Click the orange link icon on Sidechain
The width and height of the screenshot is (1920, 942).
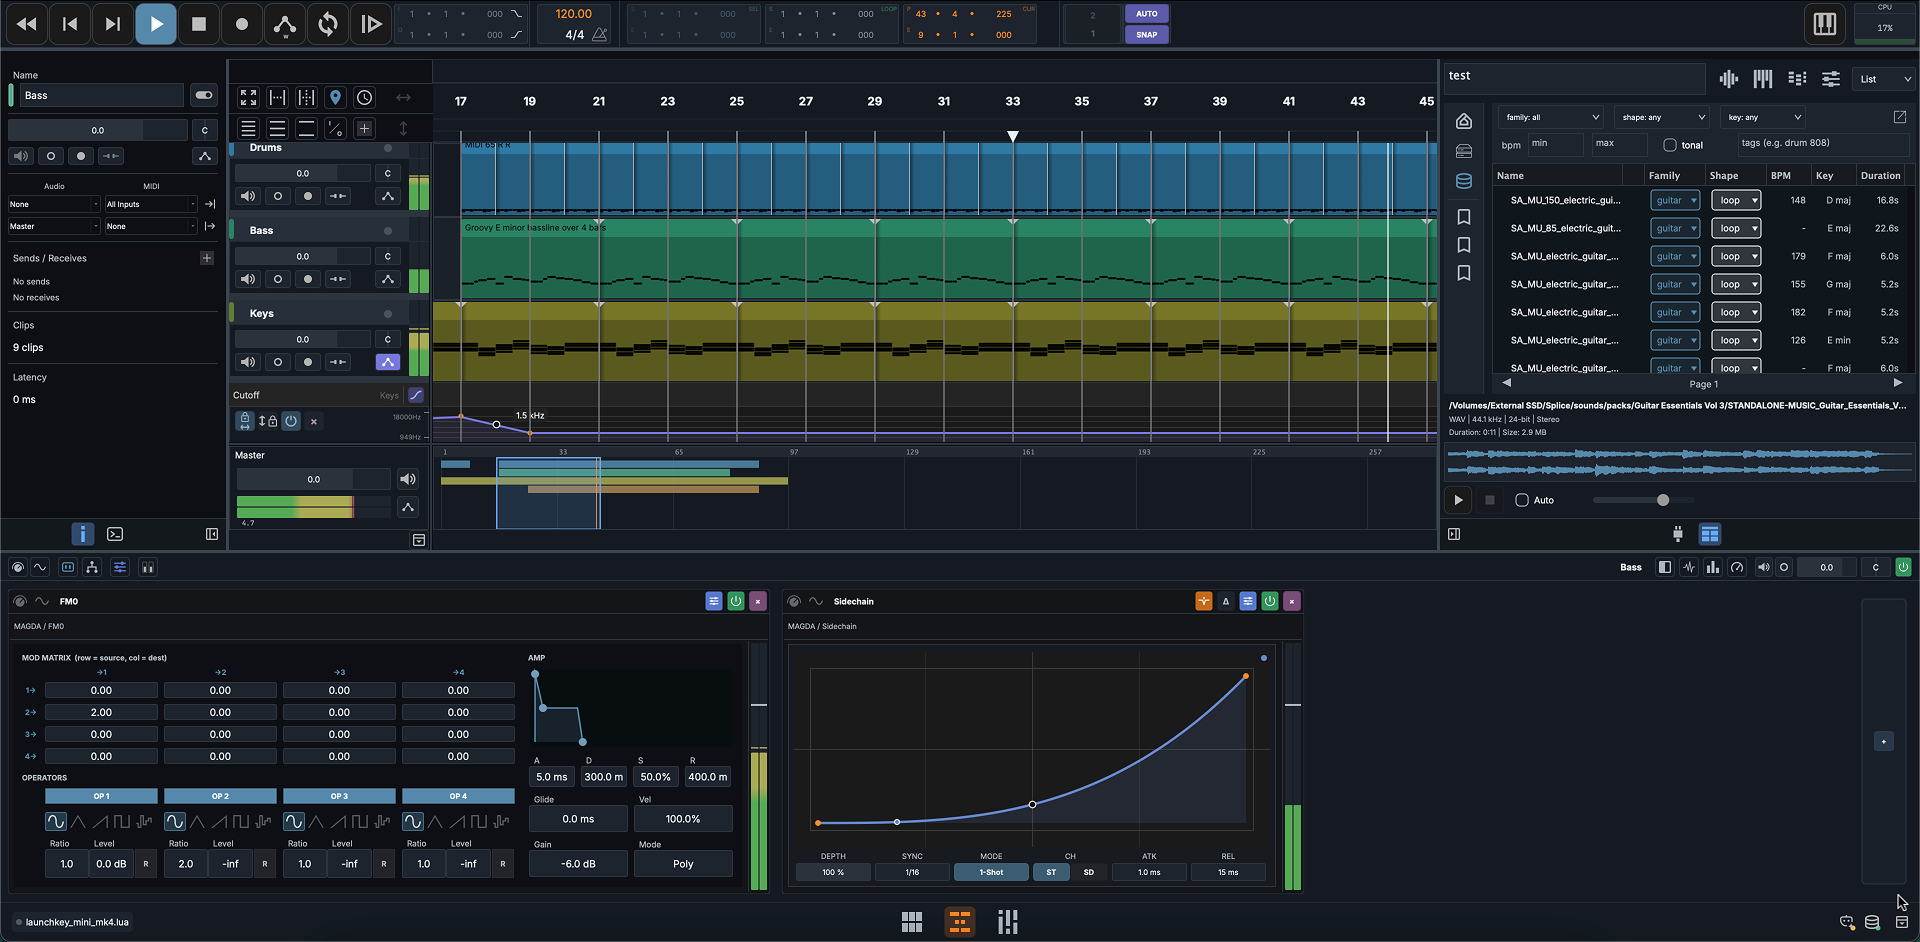coord(1204,601)
